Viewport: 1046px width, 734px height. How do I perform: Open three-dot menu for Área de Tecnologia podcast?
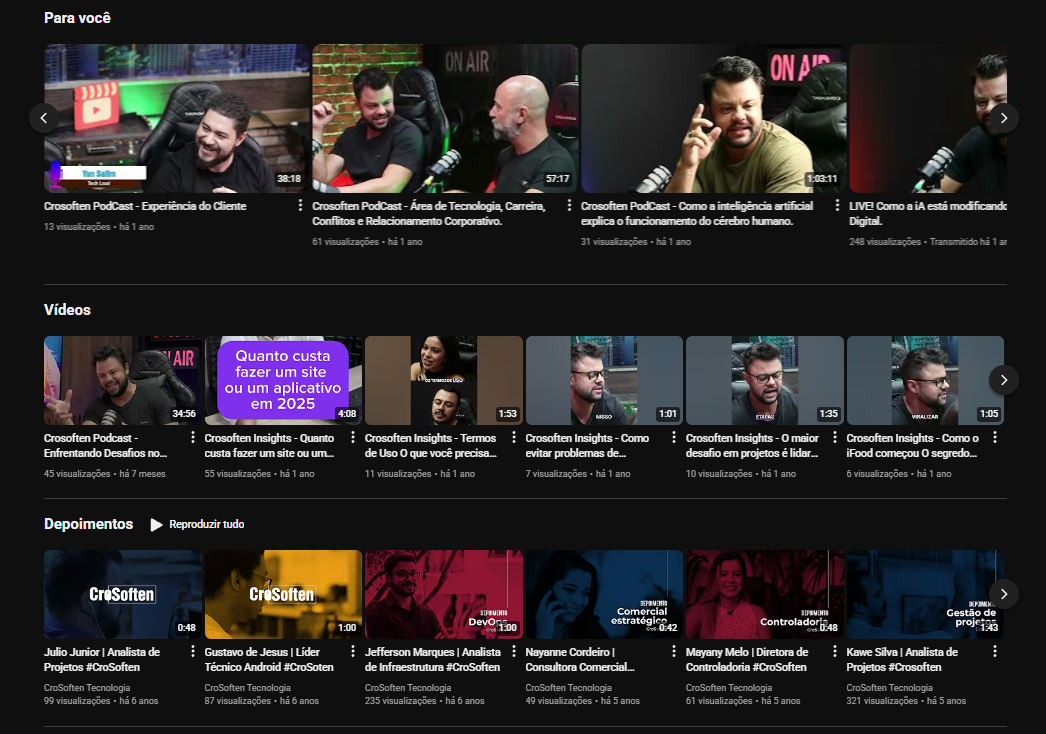(568, 206)
